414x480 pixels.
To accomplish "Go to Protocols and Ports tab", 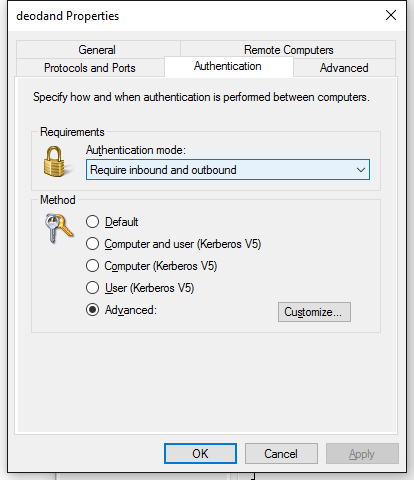I will click(x=90, y=68).
